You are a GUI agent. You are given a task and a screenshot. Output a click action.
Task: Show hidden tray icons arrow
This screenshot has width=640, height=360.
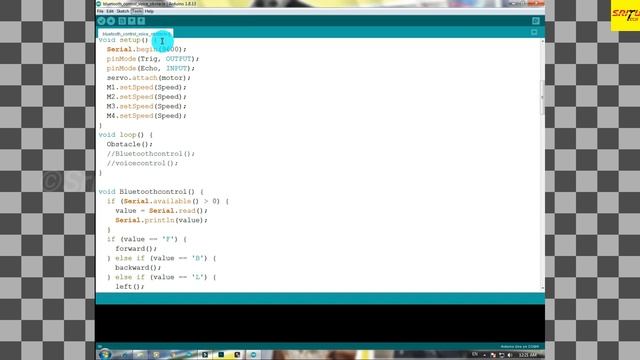click(484, 355)
